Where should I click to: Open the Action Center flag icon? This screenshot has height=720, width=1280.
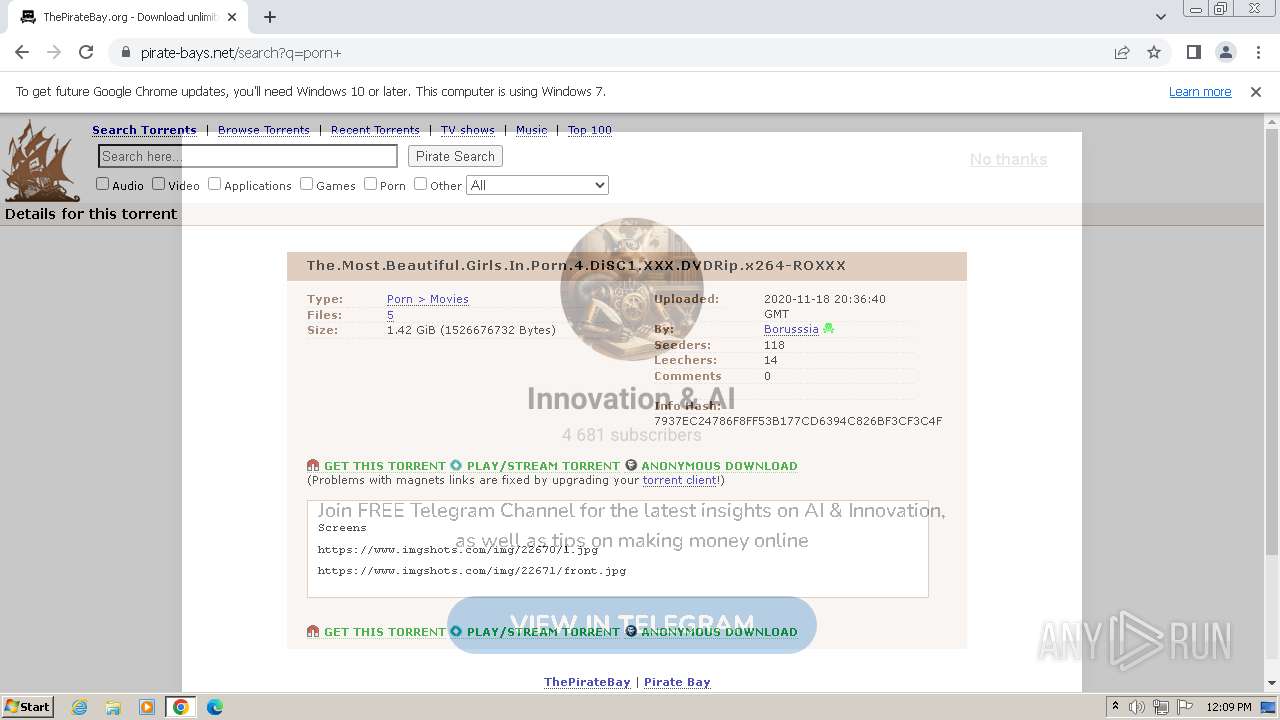pyautogui.click(x=1185, y=707)
